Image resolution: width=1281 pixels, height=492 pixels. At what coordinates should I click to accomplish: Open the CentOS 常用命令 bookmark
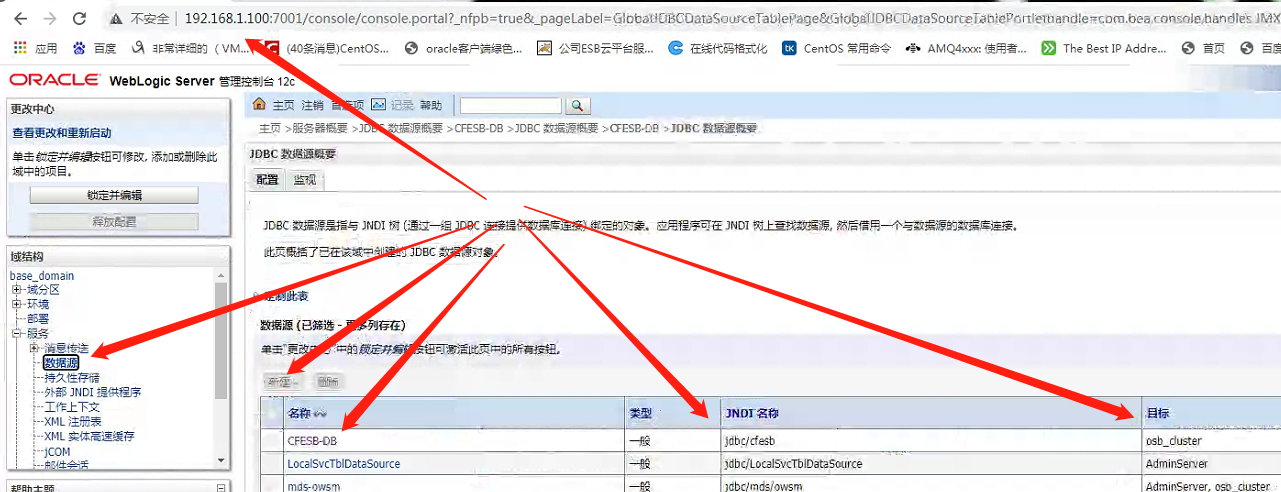point(836,48)
